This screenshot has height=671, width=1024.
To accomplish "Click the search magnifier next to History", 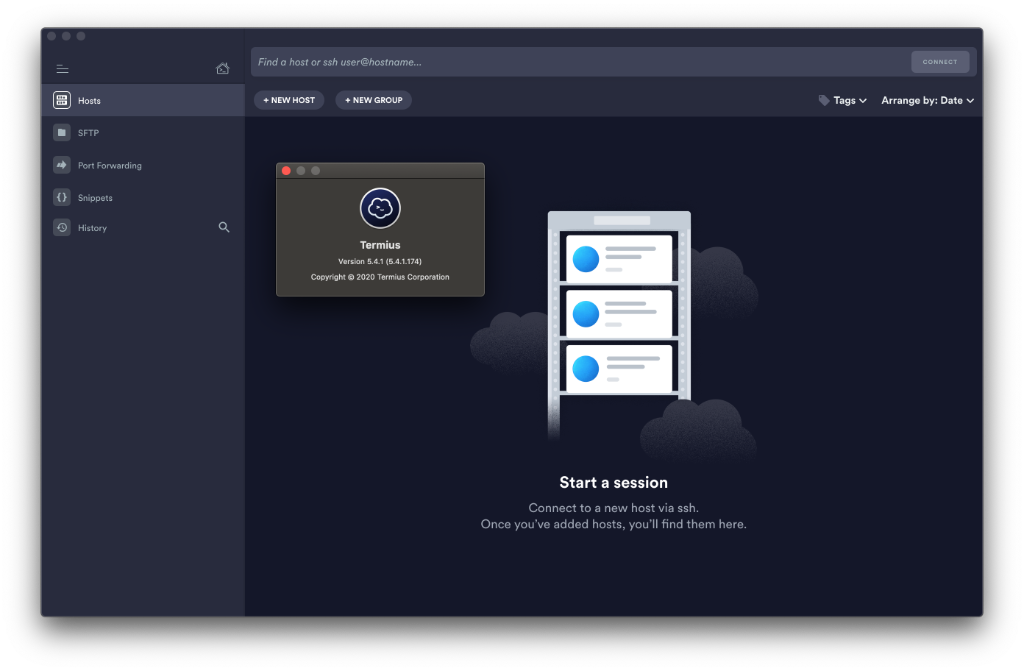I will (224, 227).
